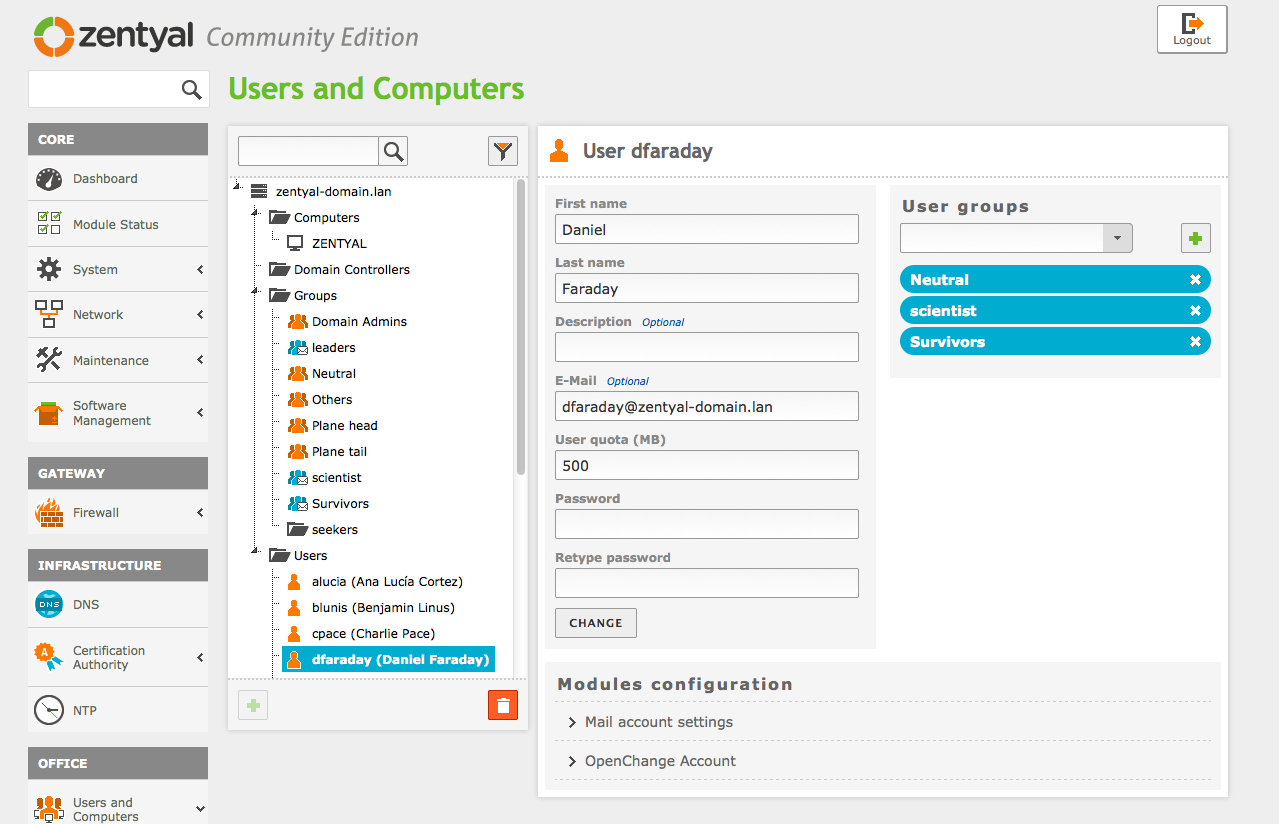Click the Password field
Viewport: 1279px width, 824px height.
[x=707, y=524]
